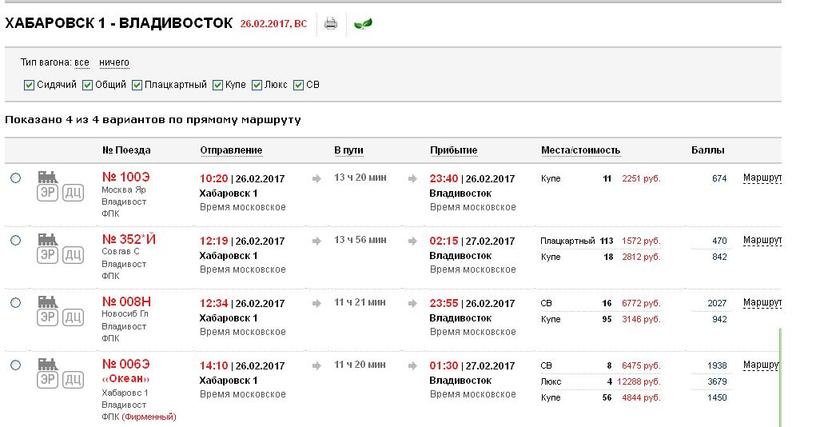Click the ДЦ badge for train 352*Й
This screenshot has width=820, height=427.
click(x=73, y=256)
